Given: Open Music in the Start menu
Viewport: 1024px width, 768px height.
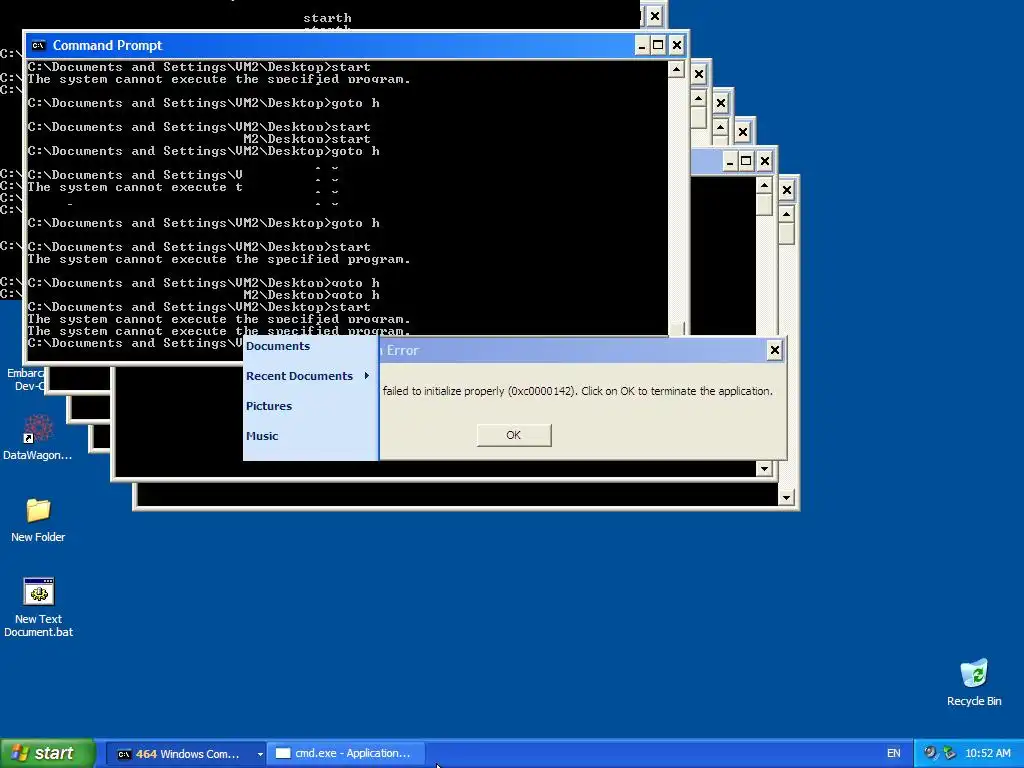Looking at the screenshot, I should click(x=262, y=436).
